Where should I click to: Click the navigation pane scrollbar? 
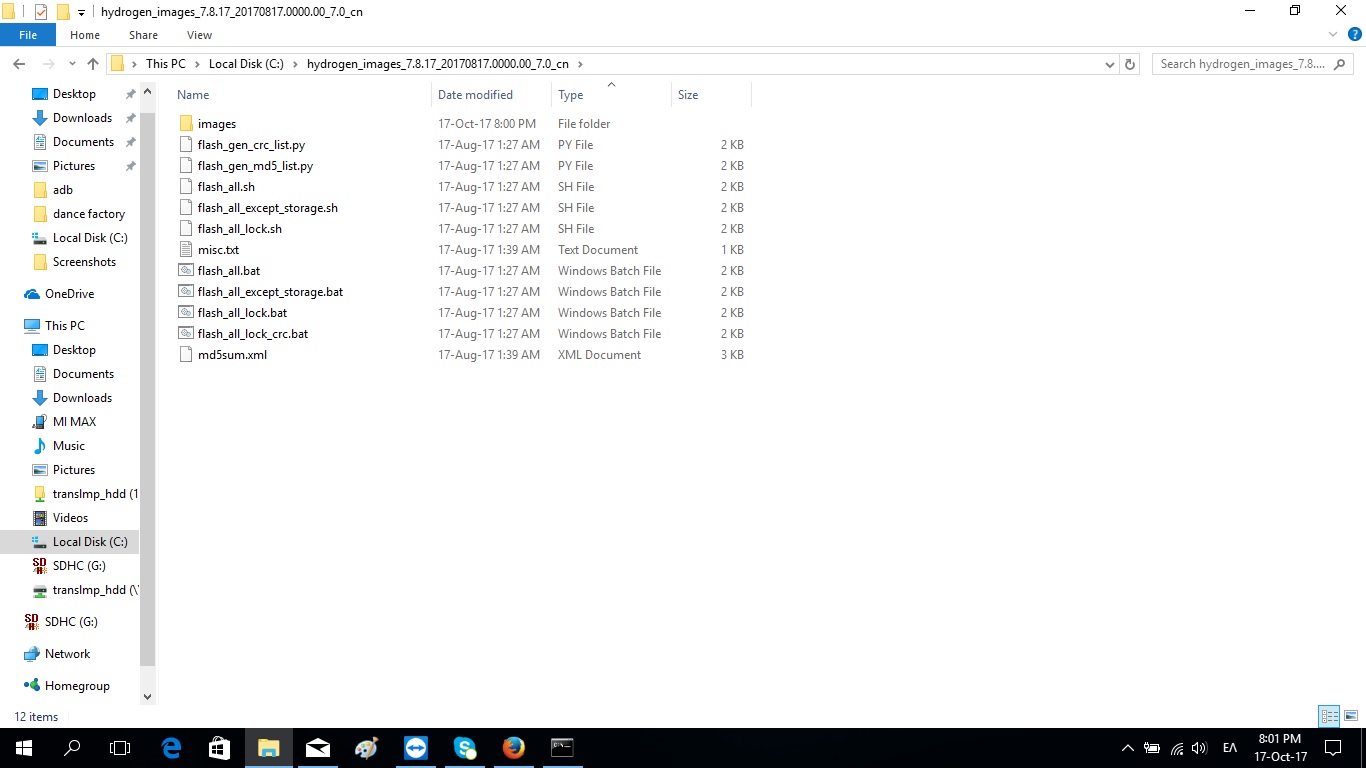(148, 380)
